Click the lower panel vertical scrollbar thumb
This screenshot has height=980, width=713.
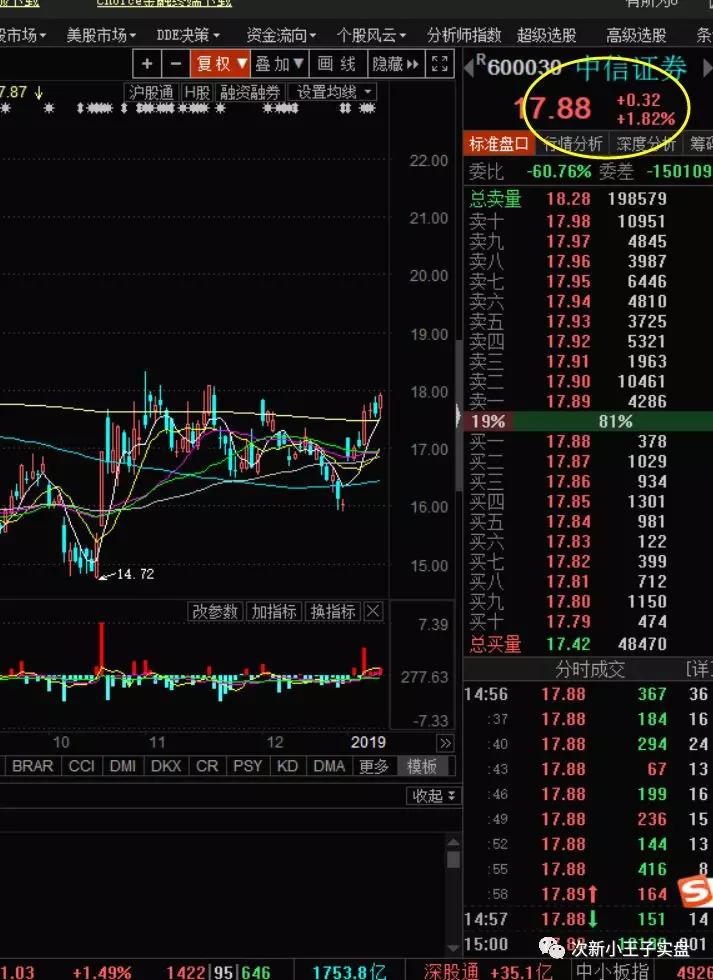(454, 859)
